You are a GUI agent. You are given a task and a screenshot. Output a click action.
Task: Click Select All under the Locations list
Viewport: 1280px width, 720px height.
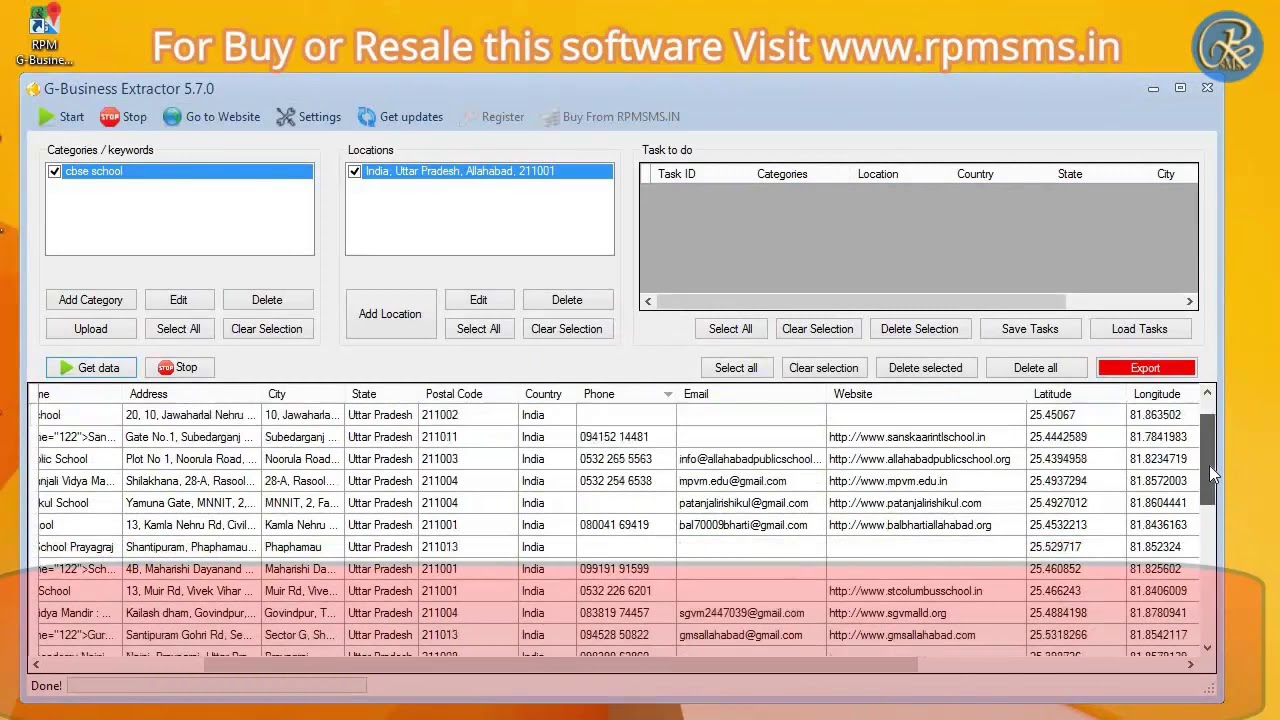[x=478, y=329]
